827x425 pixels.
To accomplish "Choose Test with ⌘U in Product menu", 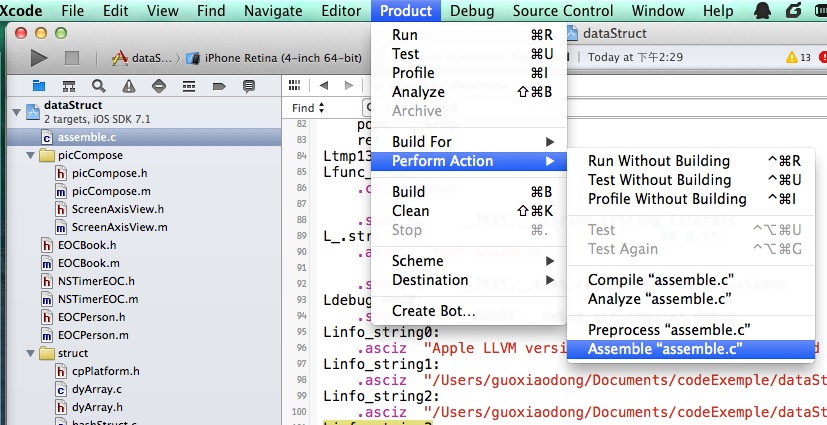I will 469,54.
